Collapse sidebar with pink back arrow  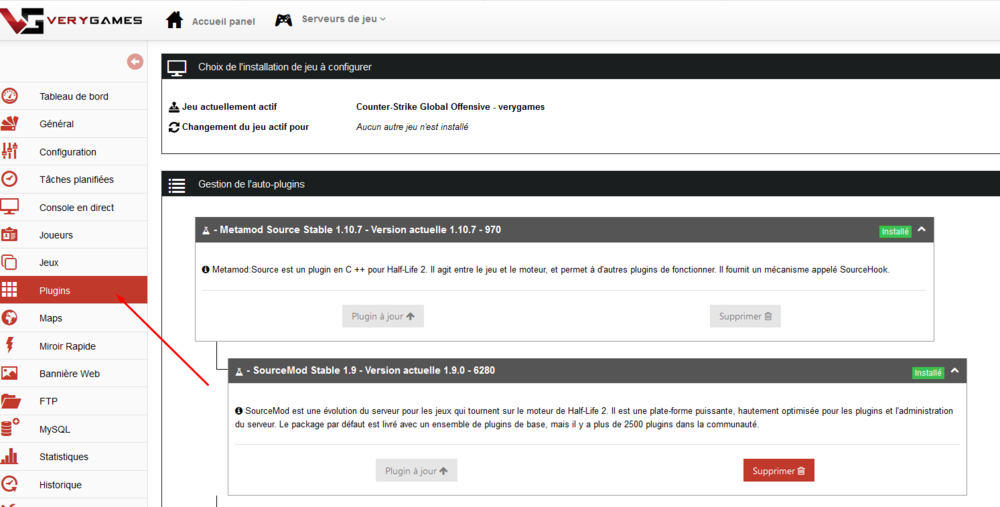[135, 61]
